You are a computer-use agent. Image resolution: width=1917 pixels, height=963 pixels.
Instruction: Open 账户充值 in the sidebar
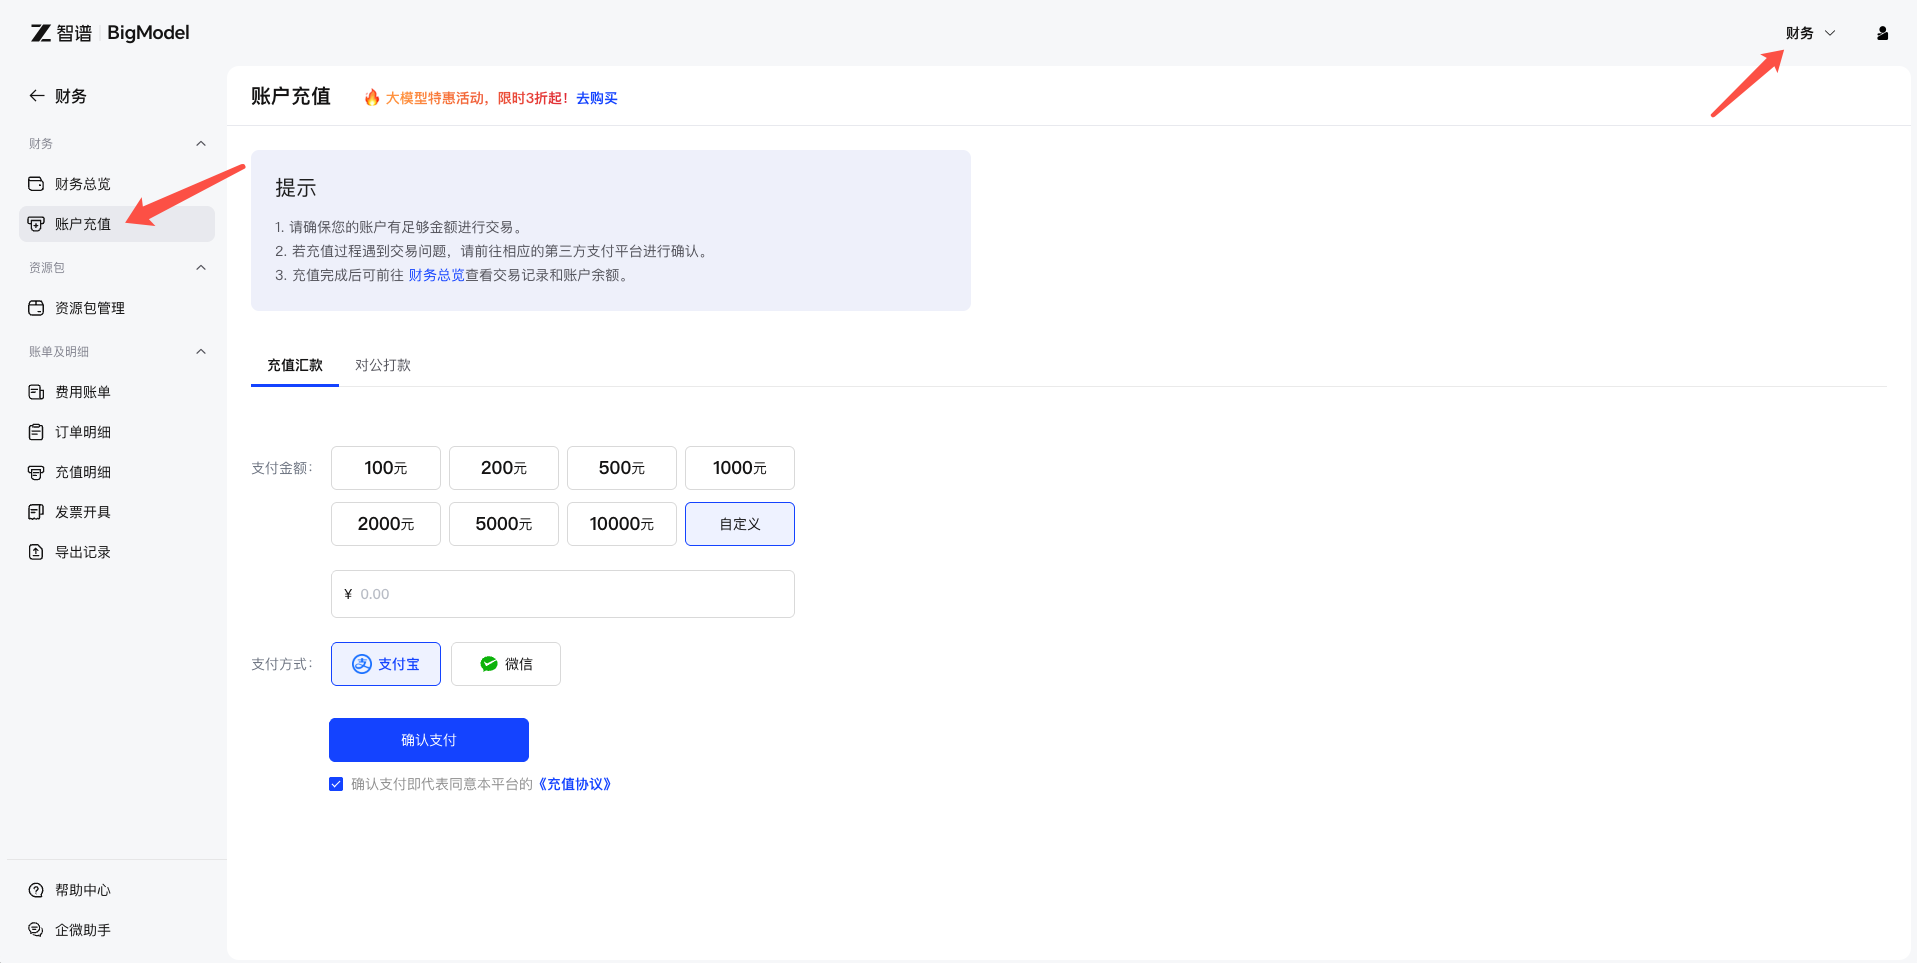click(x=117, y=224)
